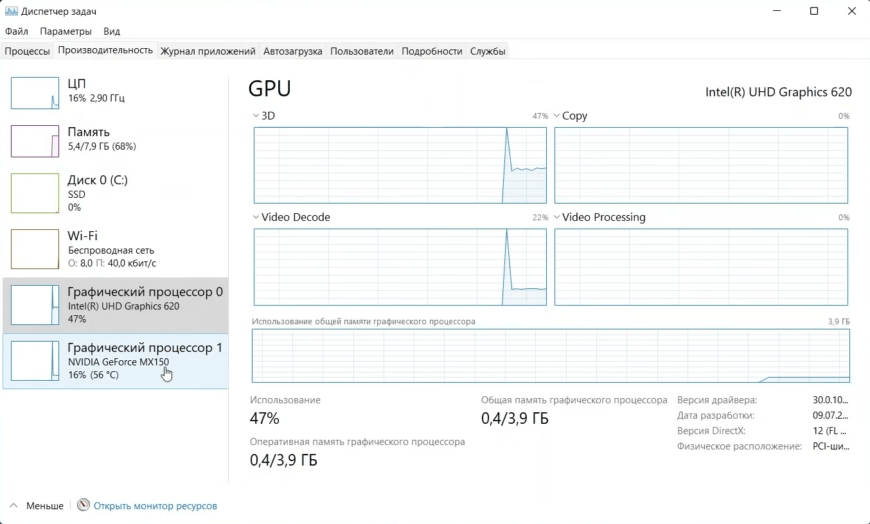
Task: Open the Вид menu
Action: [111, 31]
